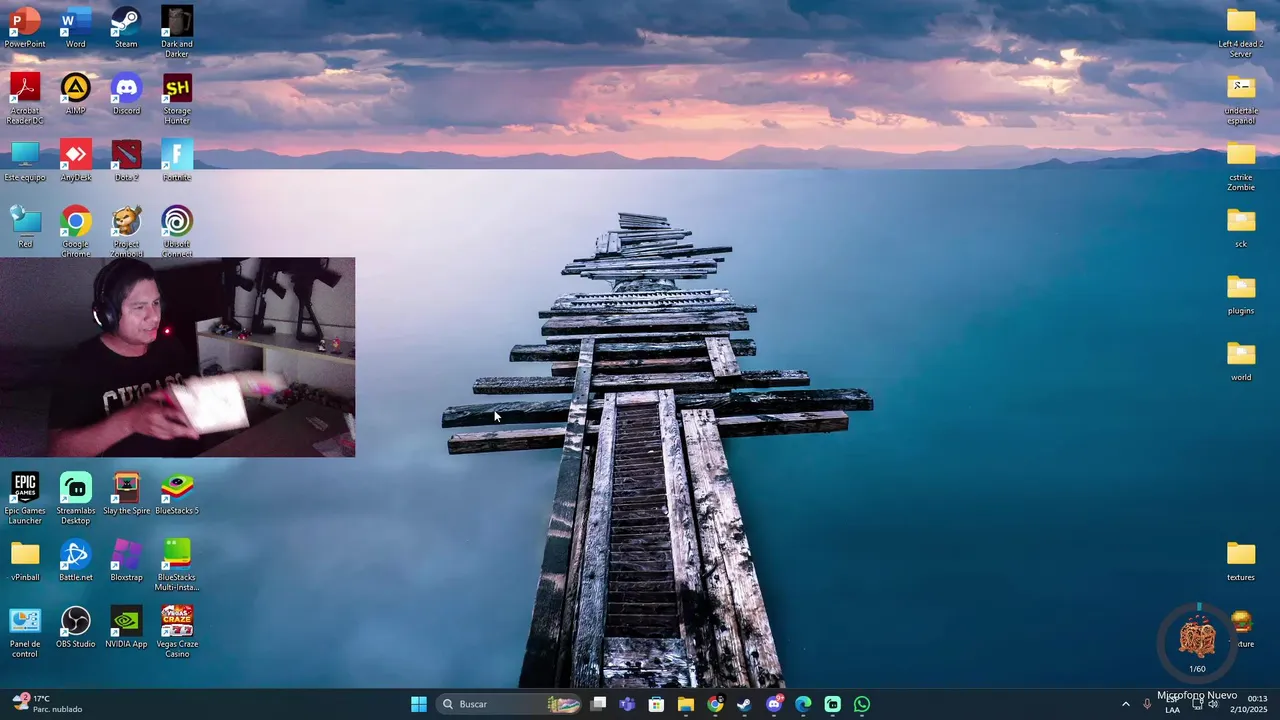This screenshot has width=1280, height=720.
Task: Click the Fortnite desktop icon
Action: (177, 161)
